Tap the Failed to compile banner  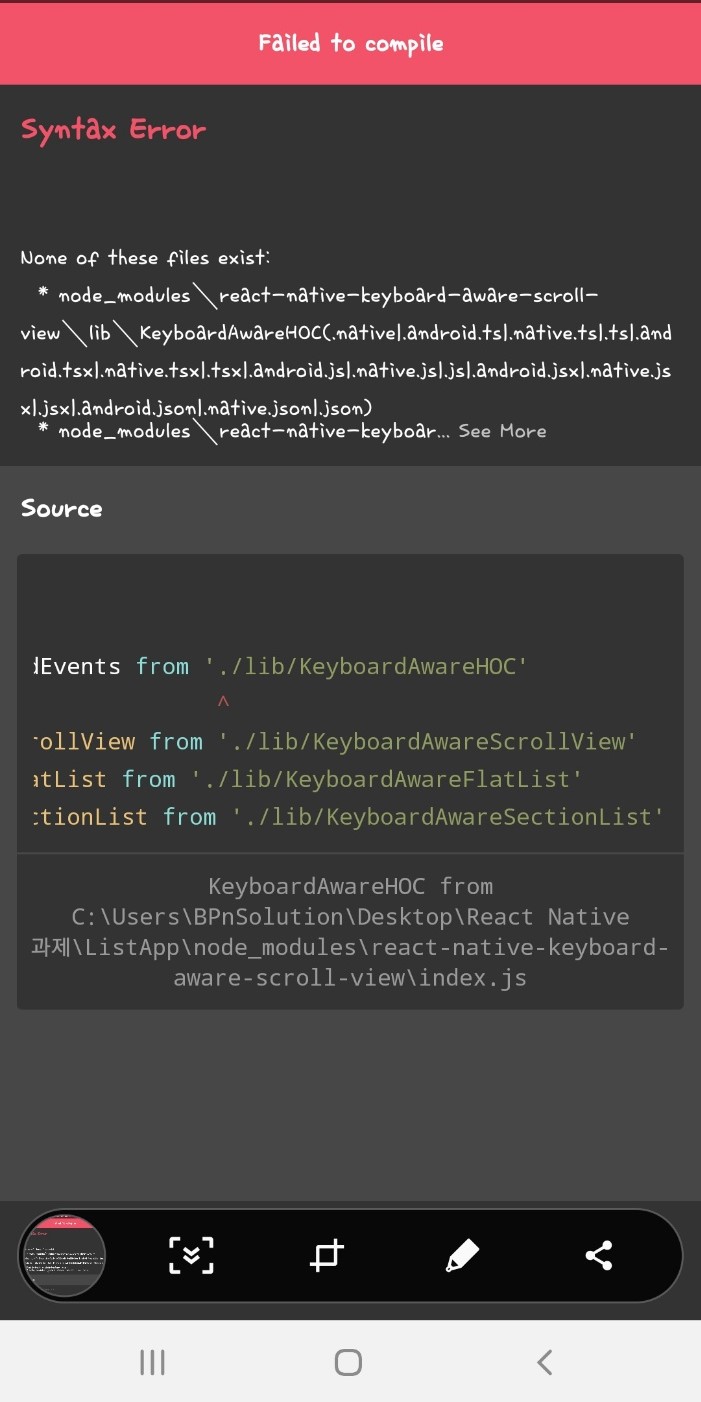[x=350, y=44]
